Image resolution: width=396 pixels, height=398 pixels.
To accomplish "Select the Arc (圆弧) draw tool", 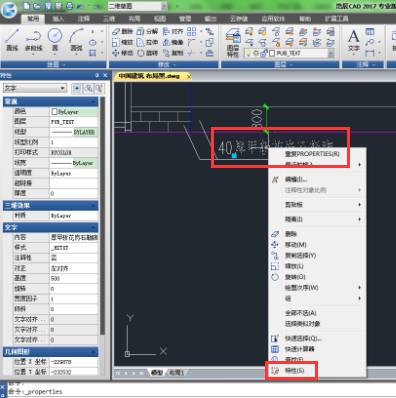I will pos(76,40).
